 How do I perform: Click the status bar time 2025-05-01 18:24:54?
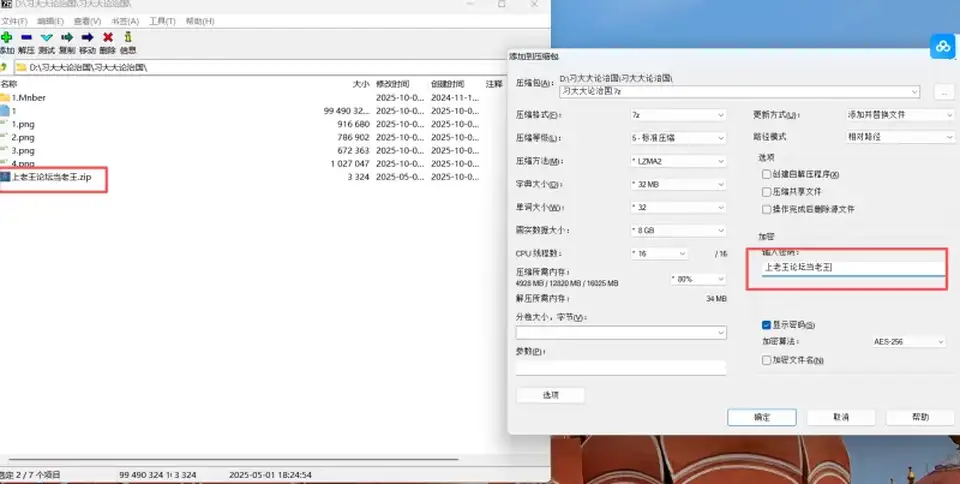pos(270,475)
